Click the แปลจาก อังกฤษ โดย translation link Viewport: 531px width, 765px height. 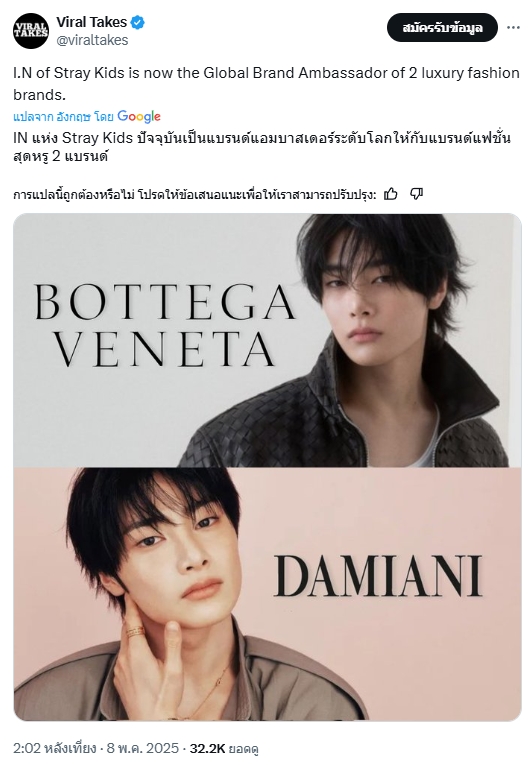pyautogui.click(x=63, y=117)
